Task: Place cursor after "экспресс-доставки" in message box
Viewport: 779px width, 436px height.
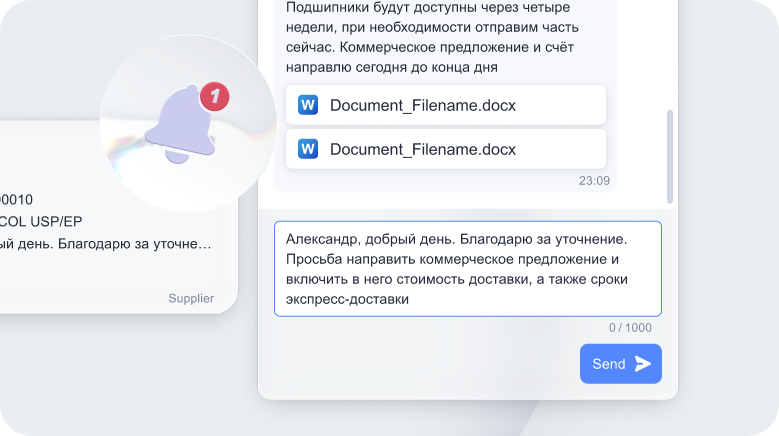Action: [x=412, y=299]
